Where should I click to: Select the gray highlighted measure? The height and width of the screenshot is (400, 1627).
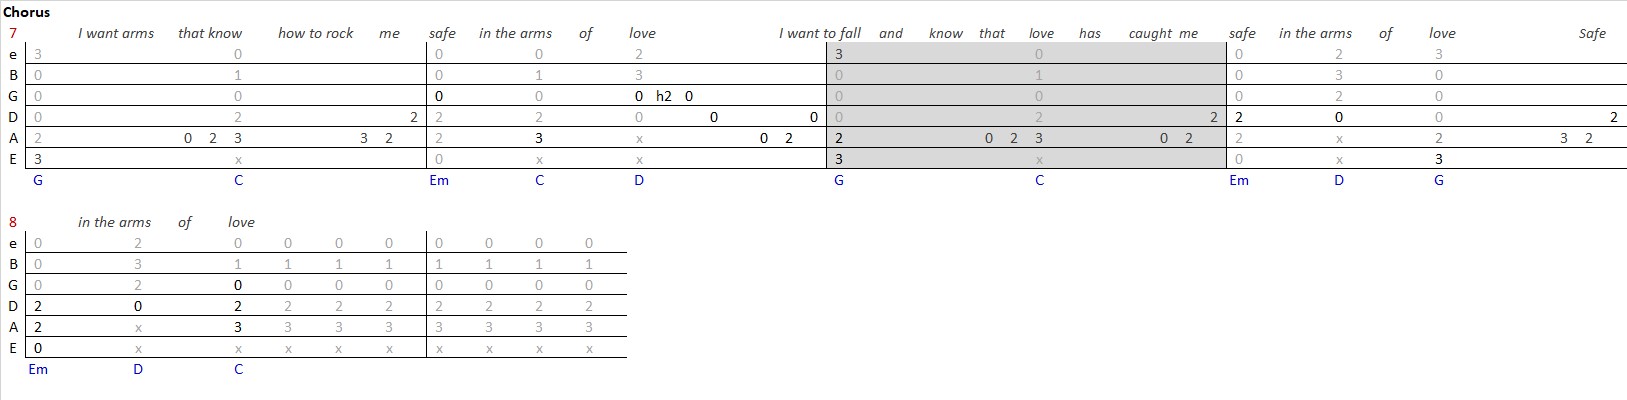pyautogui.click(x=1027, y=107)
